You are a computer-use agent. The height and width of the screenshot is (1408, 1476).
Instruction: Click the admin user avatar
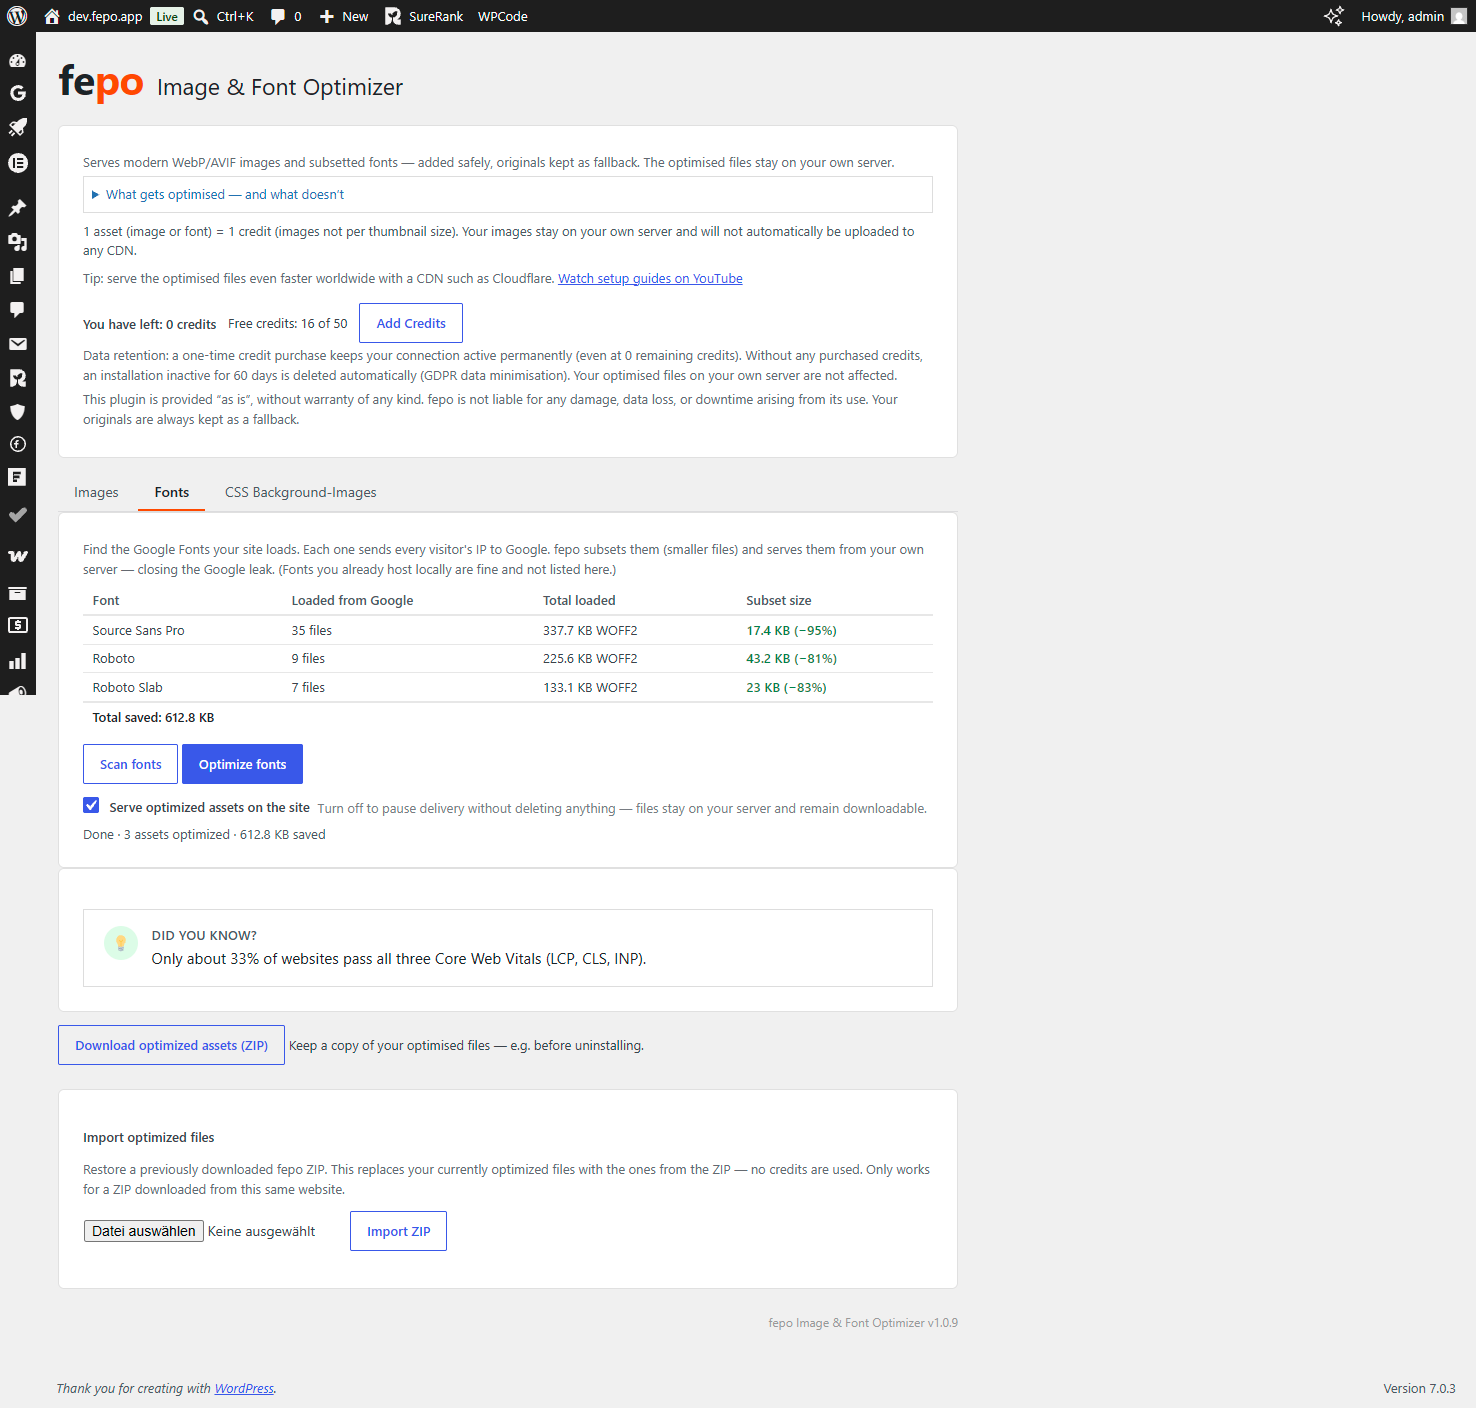tap(1458, 16)
